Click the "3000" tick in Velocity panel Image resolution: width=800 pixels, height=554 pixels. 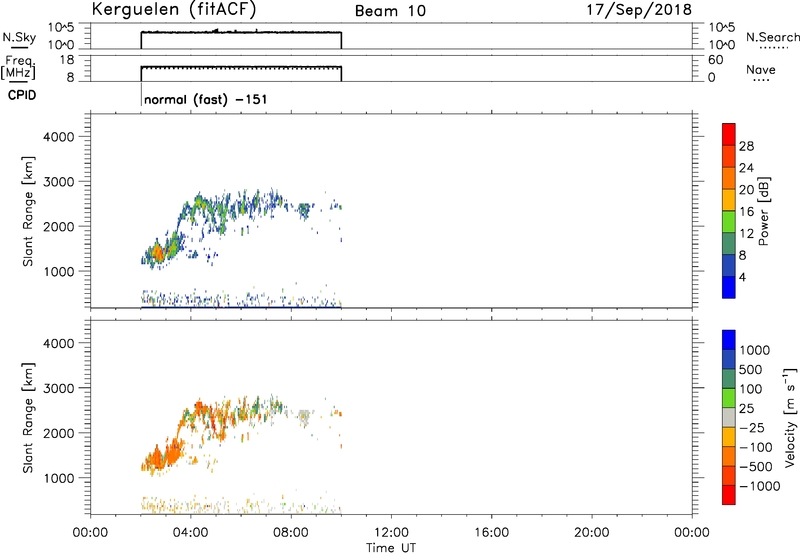point(59,388)
